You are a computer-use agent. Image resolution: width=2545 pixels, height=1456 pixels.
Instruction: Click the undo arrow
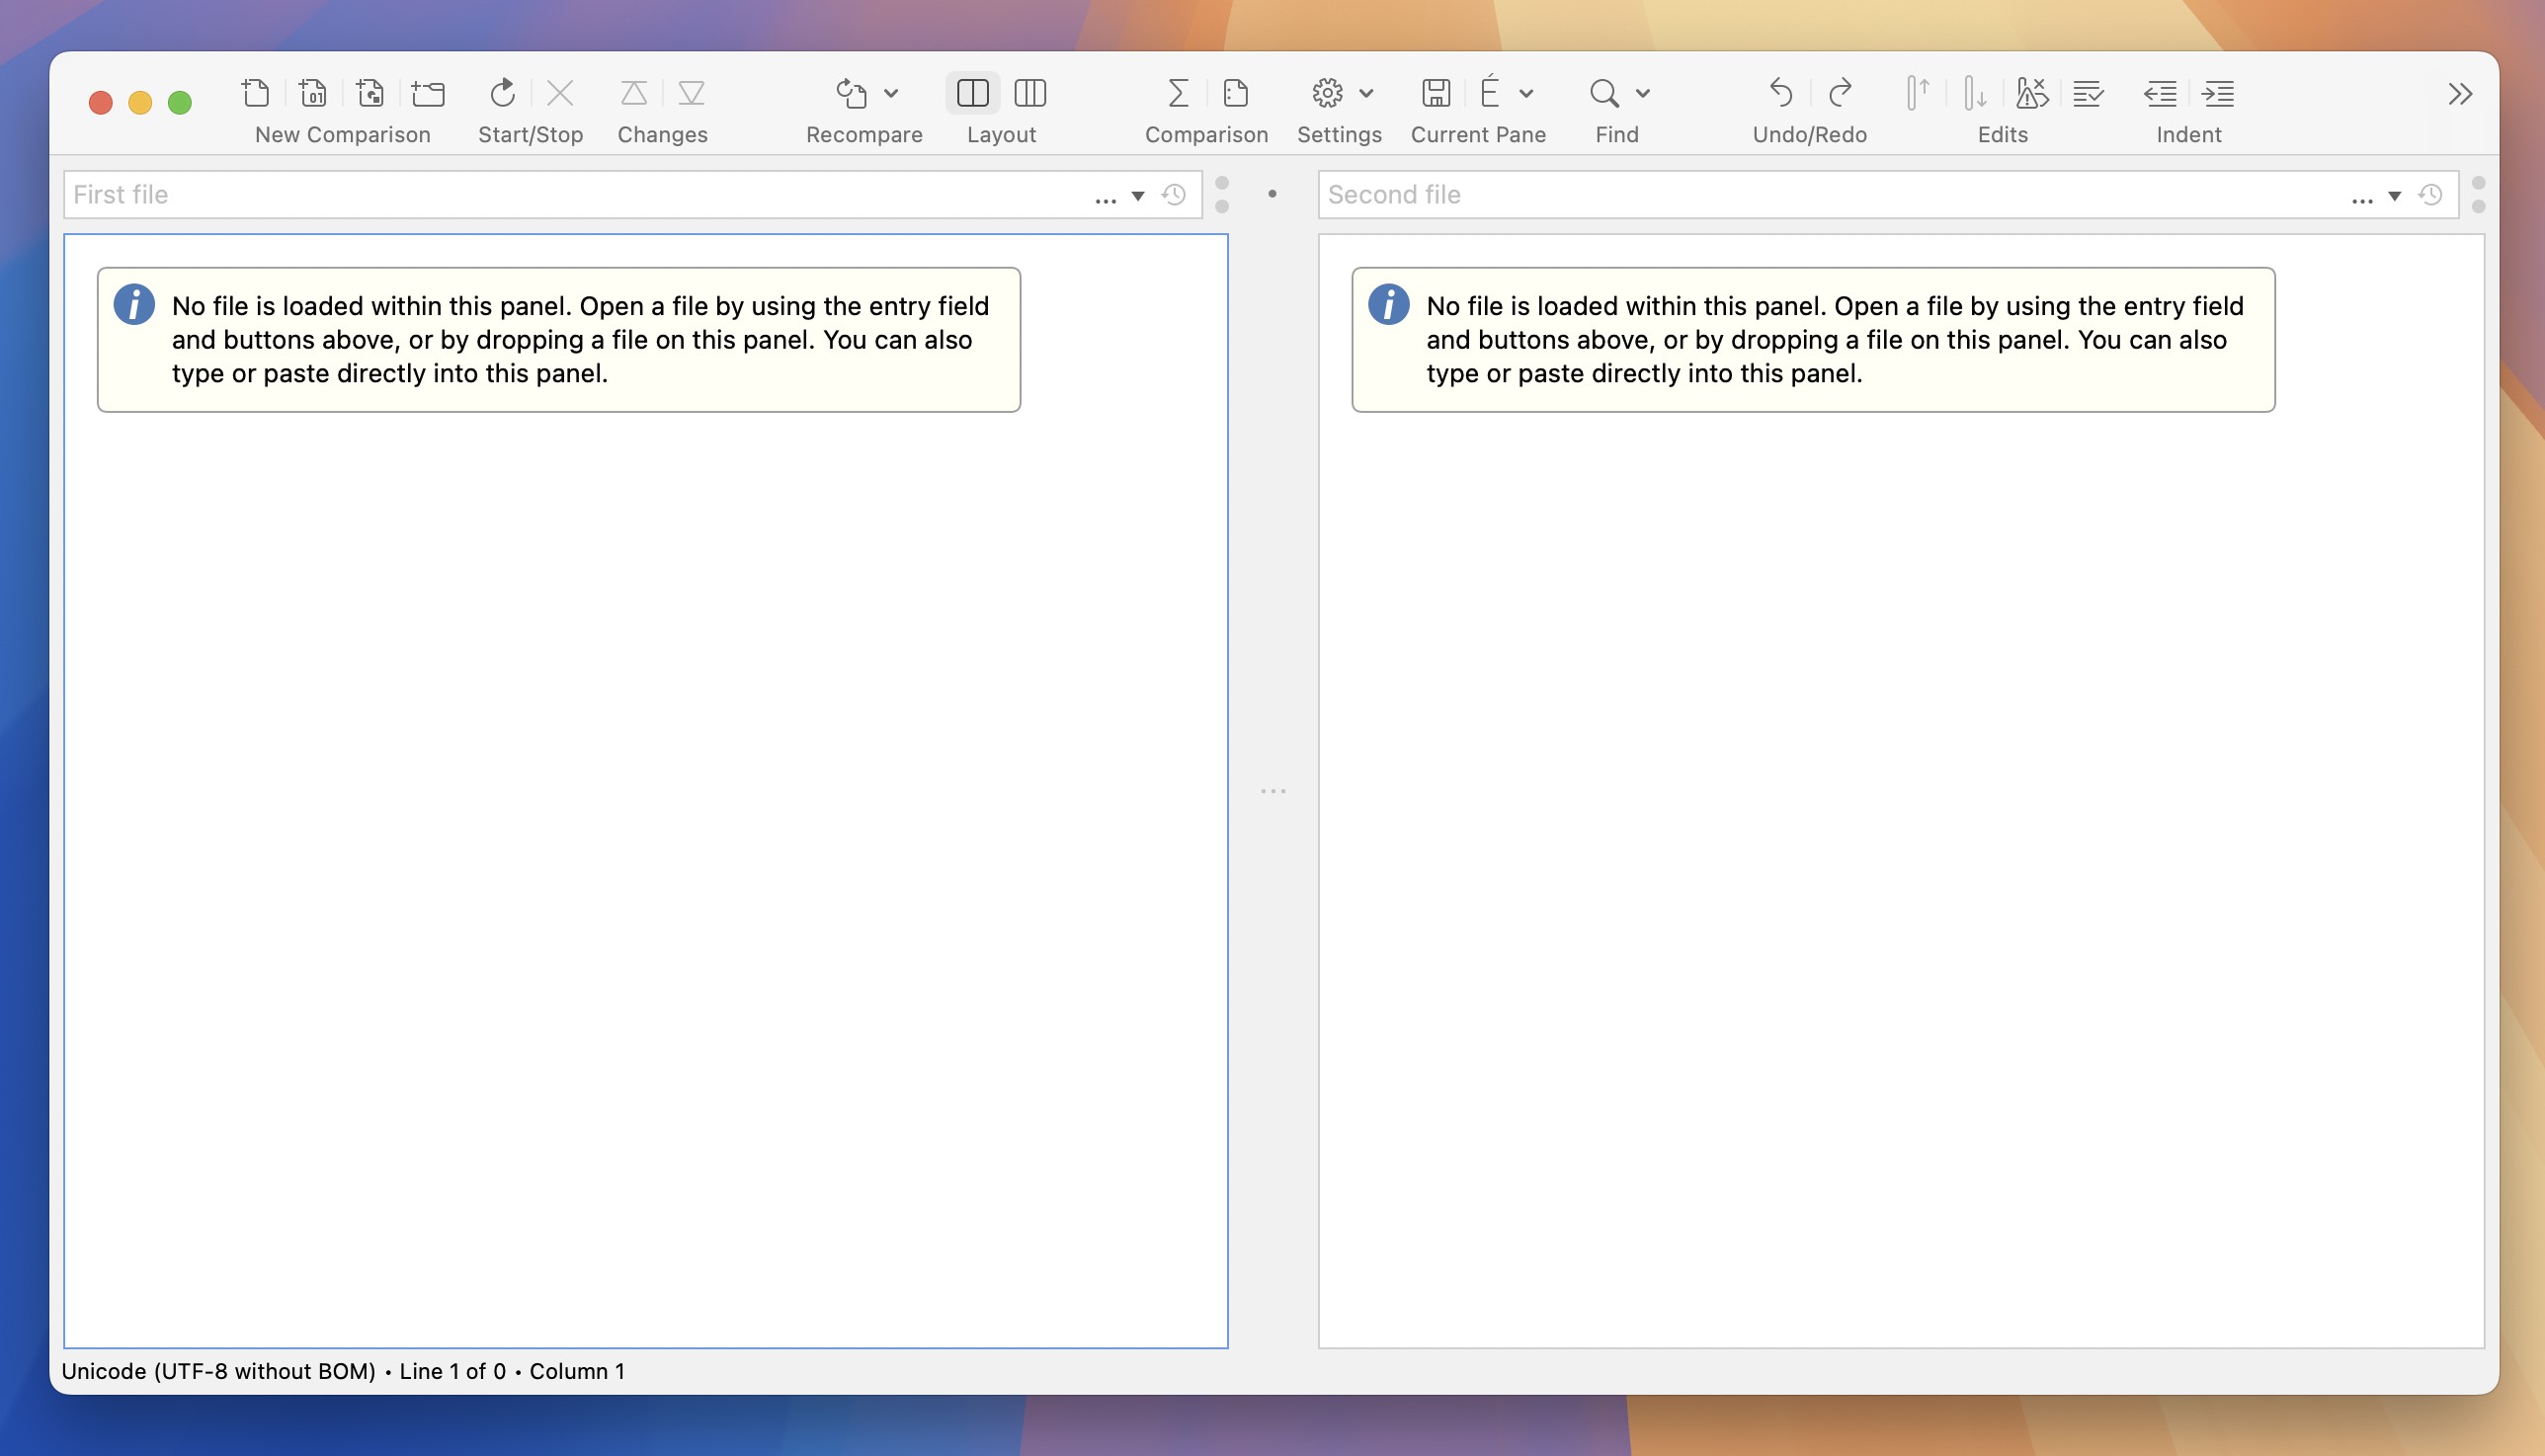point(1781,93)
